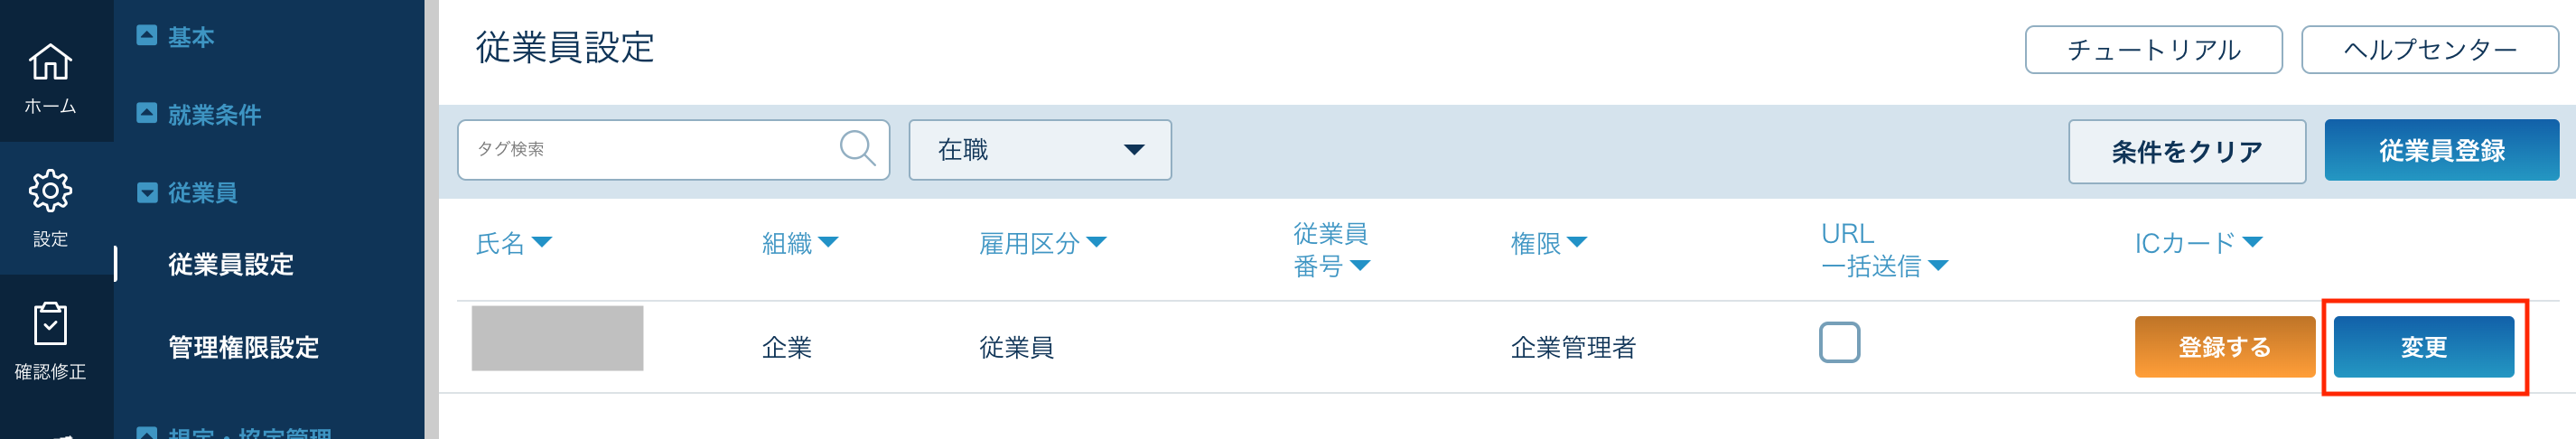Sort by 氏名 column arrow

pyautogui.click(x=542, y=242)
